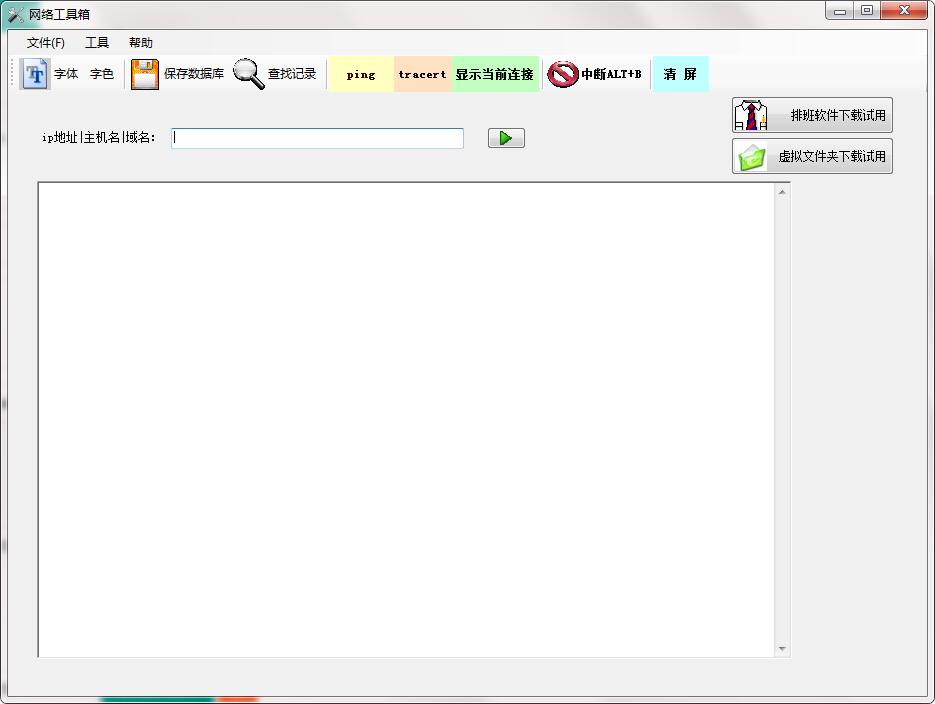935x704 pixels.
Task: Run the ping command button
Action: [361, 74]
